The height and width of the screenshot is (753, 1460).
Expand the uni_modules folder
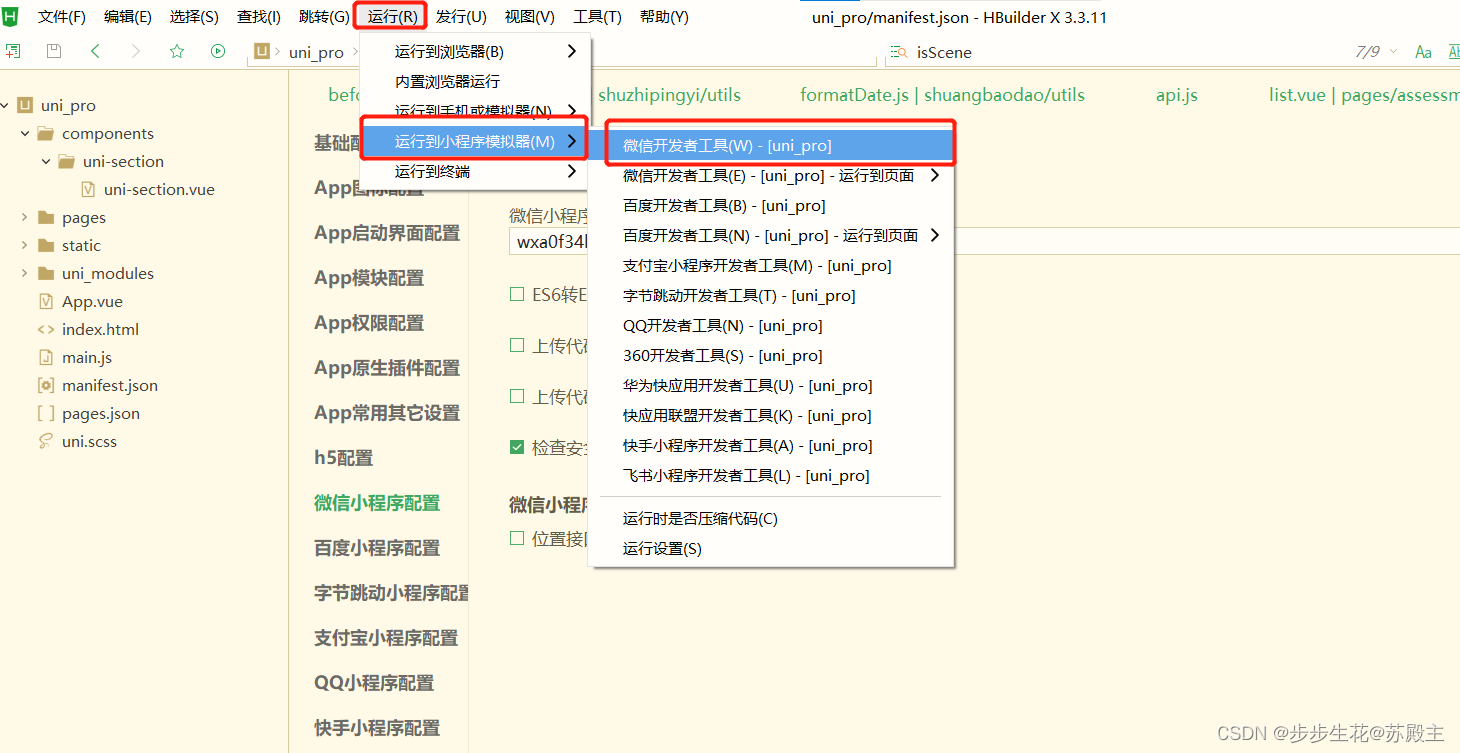(x=25, y=273)
